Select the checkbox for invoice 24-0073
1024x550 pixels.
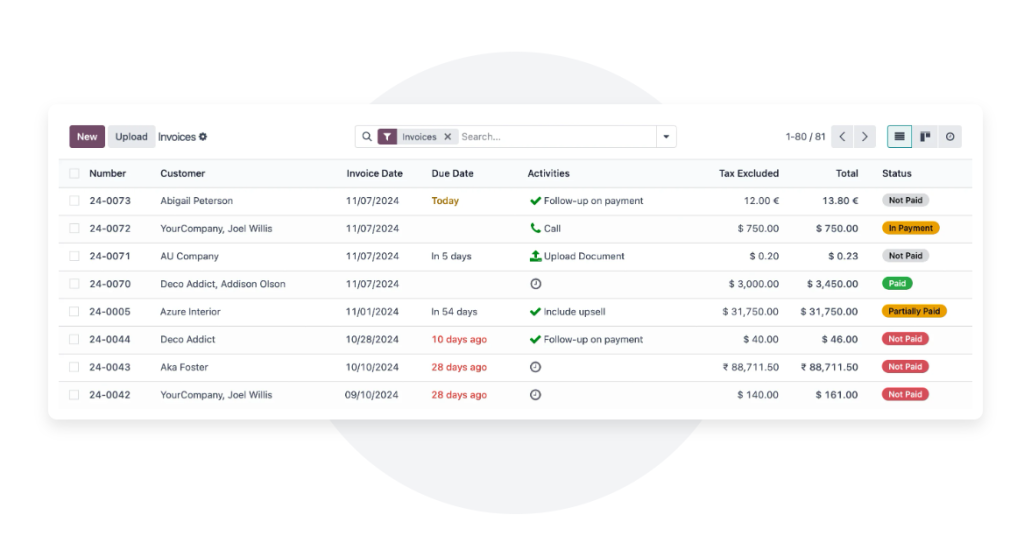coord(74,201)
